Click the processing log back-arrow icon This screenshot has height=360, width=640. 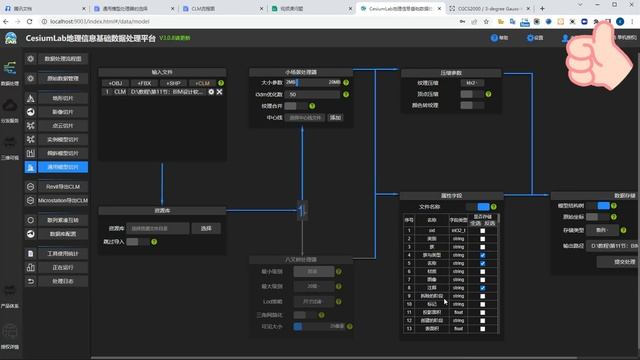tap(31, 281)
